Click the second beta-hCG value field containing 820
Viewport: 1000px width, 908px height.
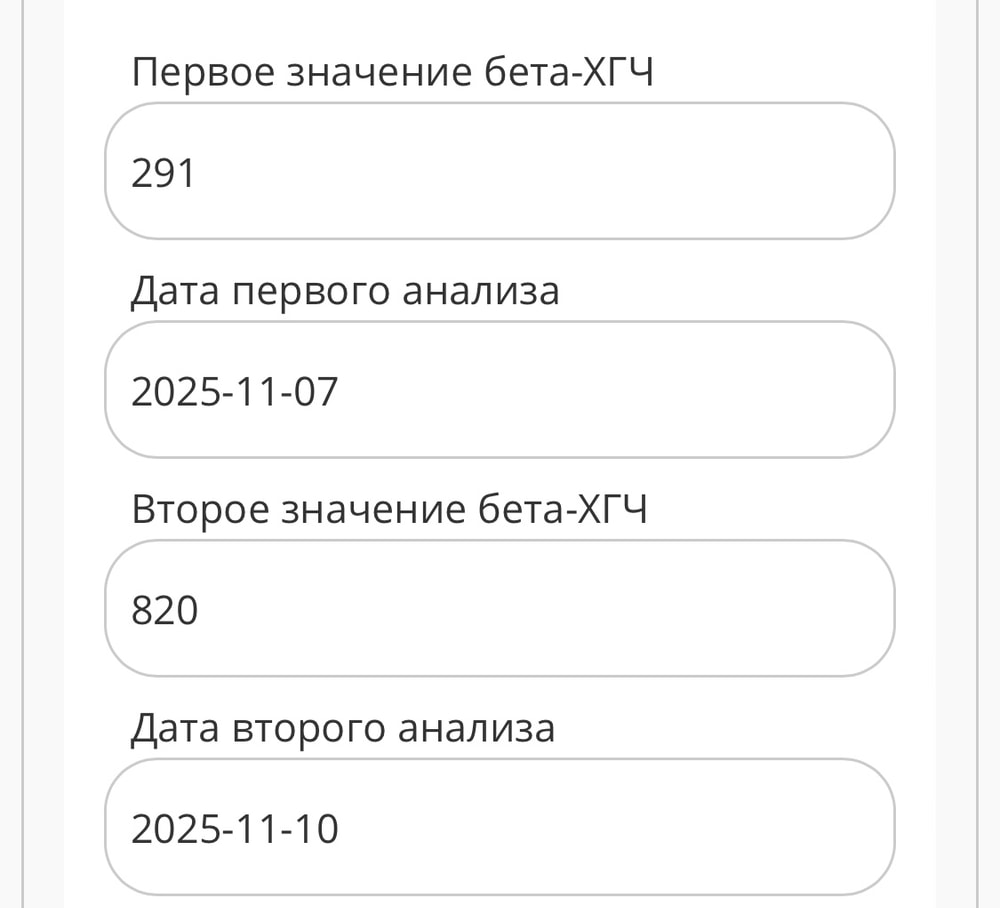click(500, 608)
